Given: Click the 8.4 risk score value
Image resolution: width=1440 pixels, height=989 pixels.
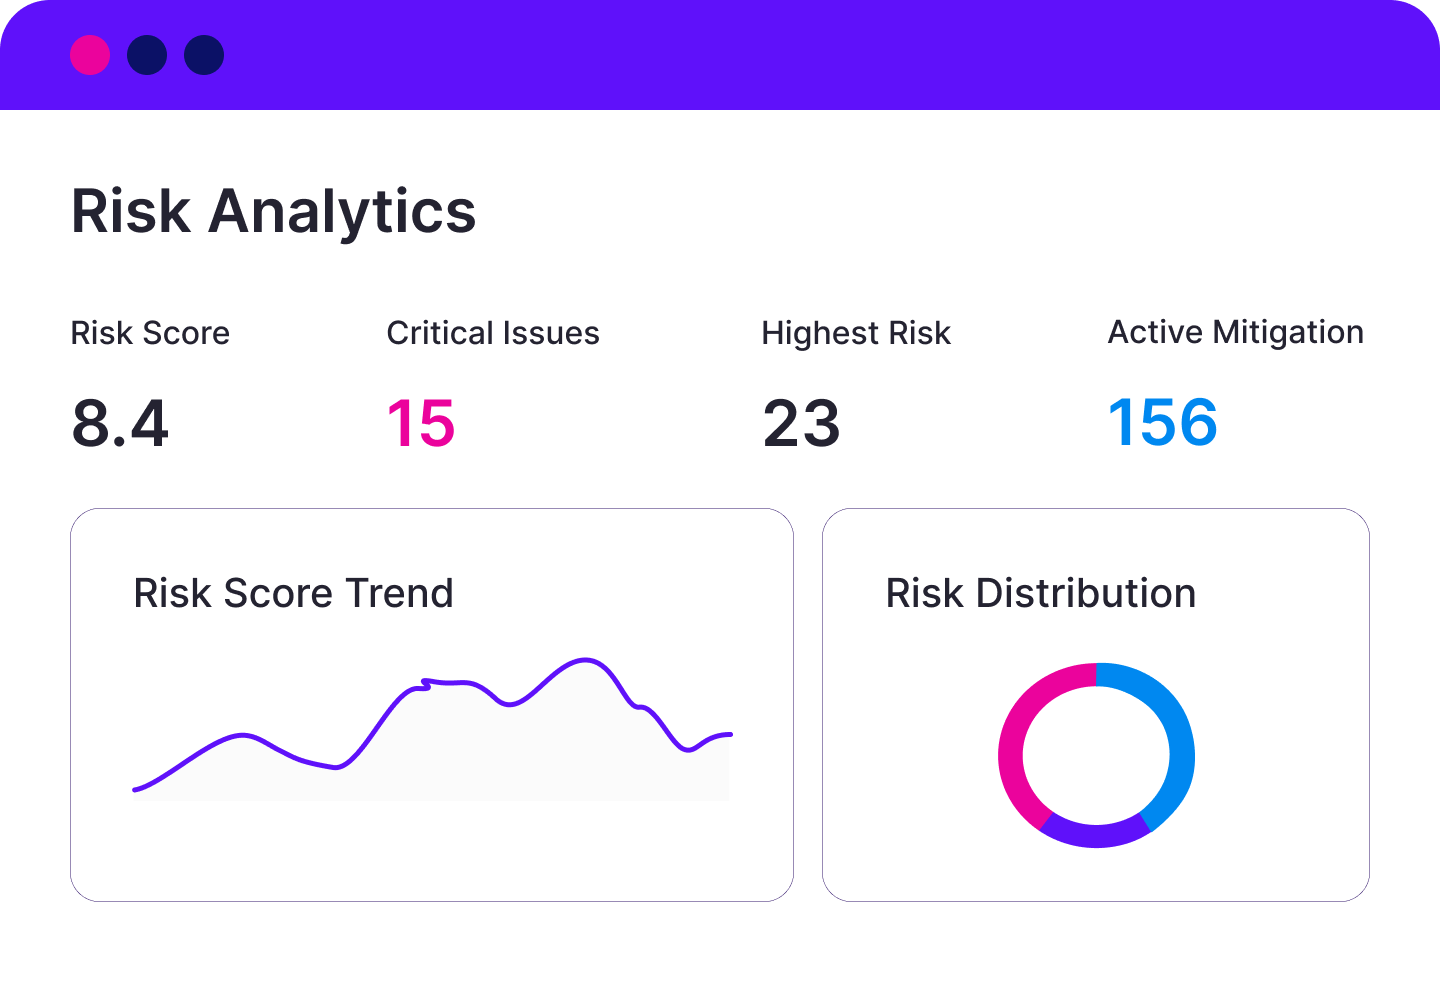Looking at the screenshot, I should click(x=120, y=423).
